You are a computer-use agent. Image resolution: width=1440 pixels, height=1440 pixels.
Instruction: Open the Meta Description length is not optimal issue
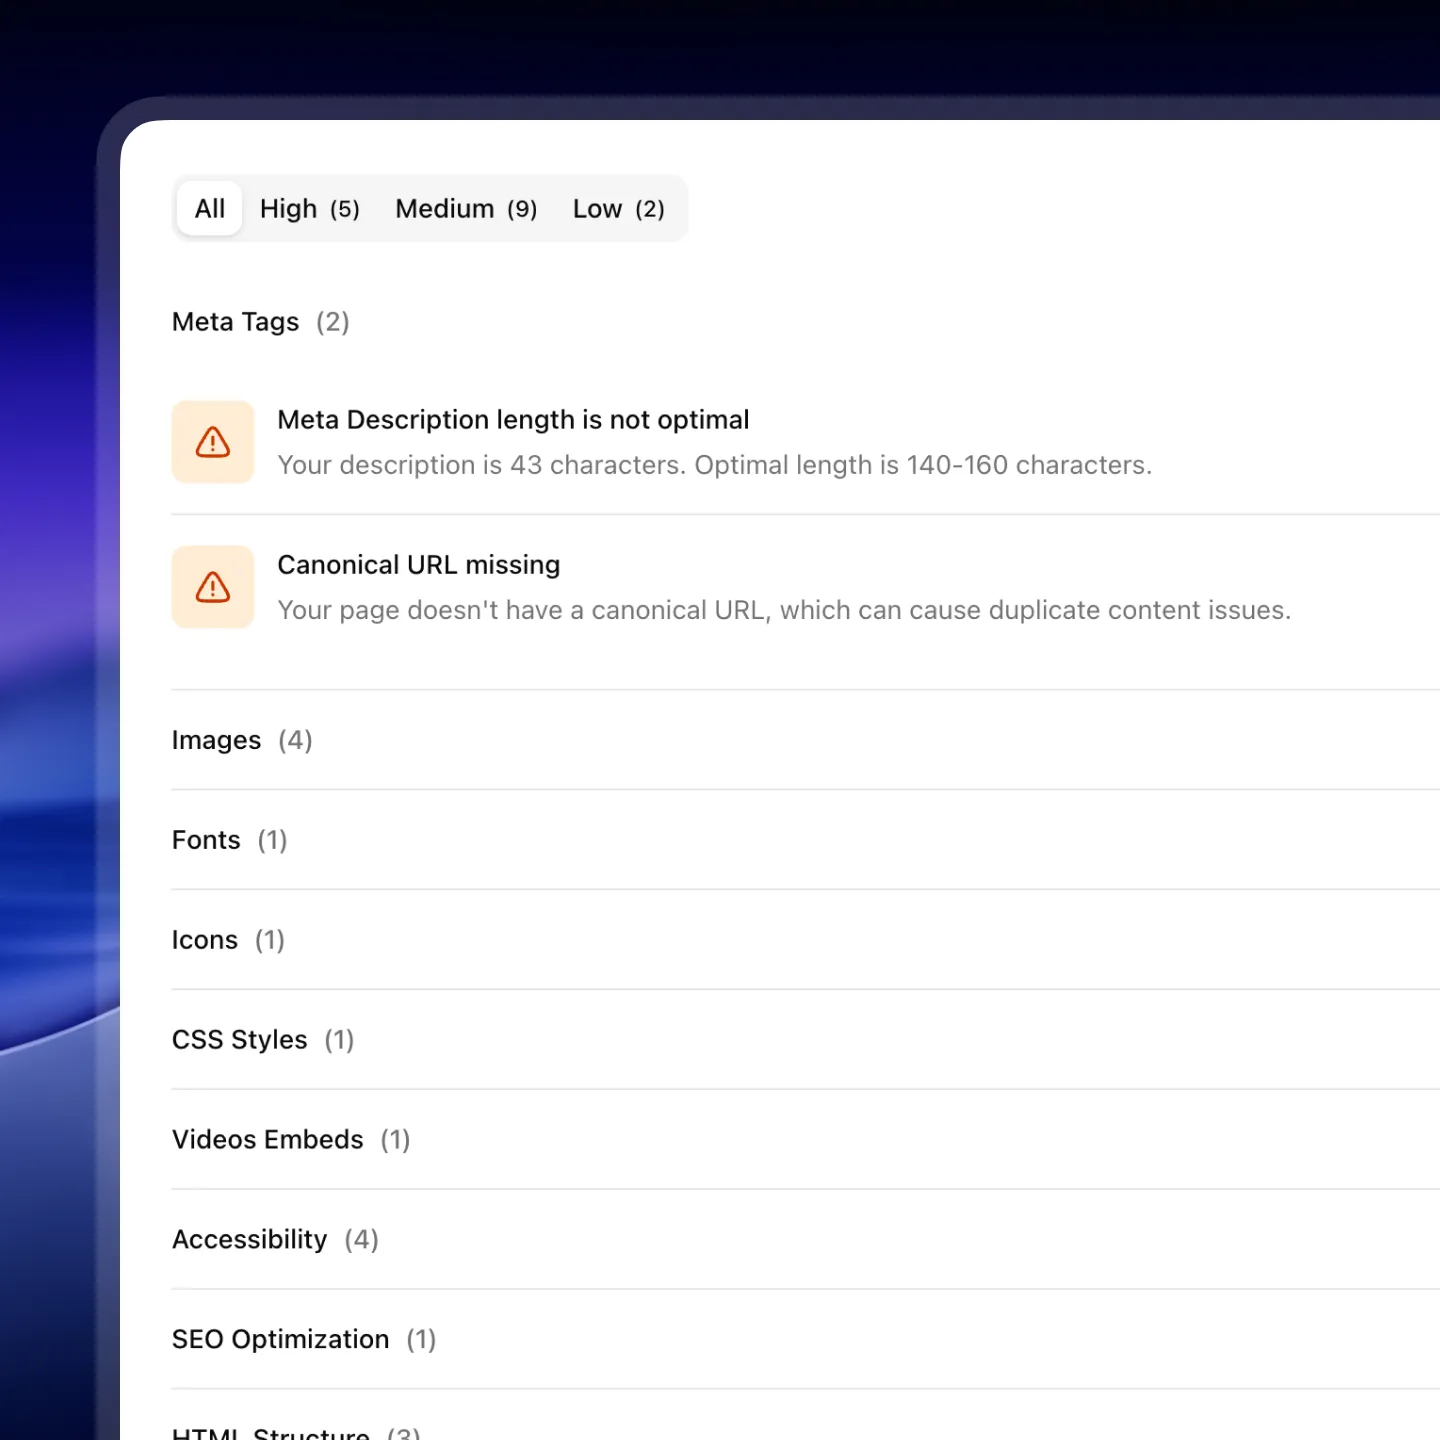point(513,420)
